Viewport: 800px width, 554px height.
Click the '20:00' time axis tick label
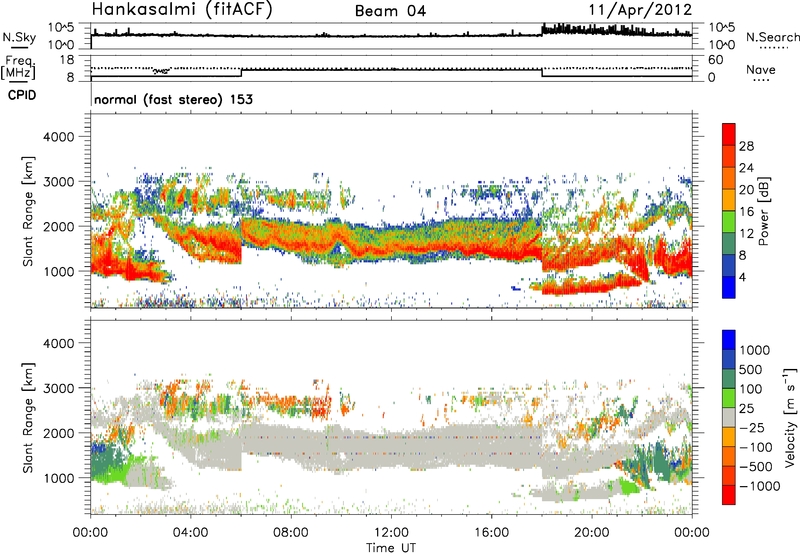coord(592,533)
